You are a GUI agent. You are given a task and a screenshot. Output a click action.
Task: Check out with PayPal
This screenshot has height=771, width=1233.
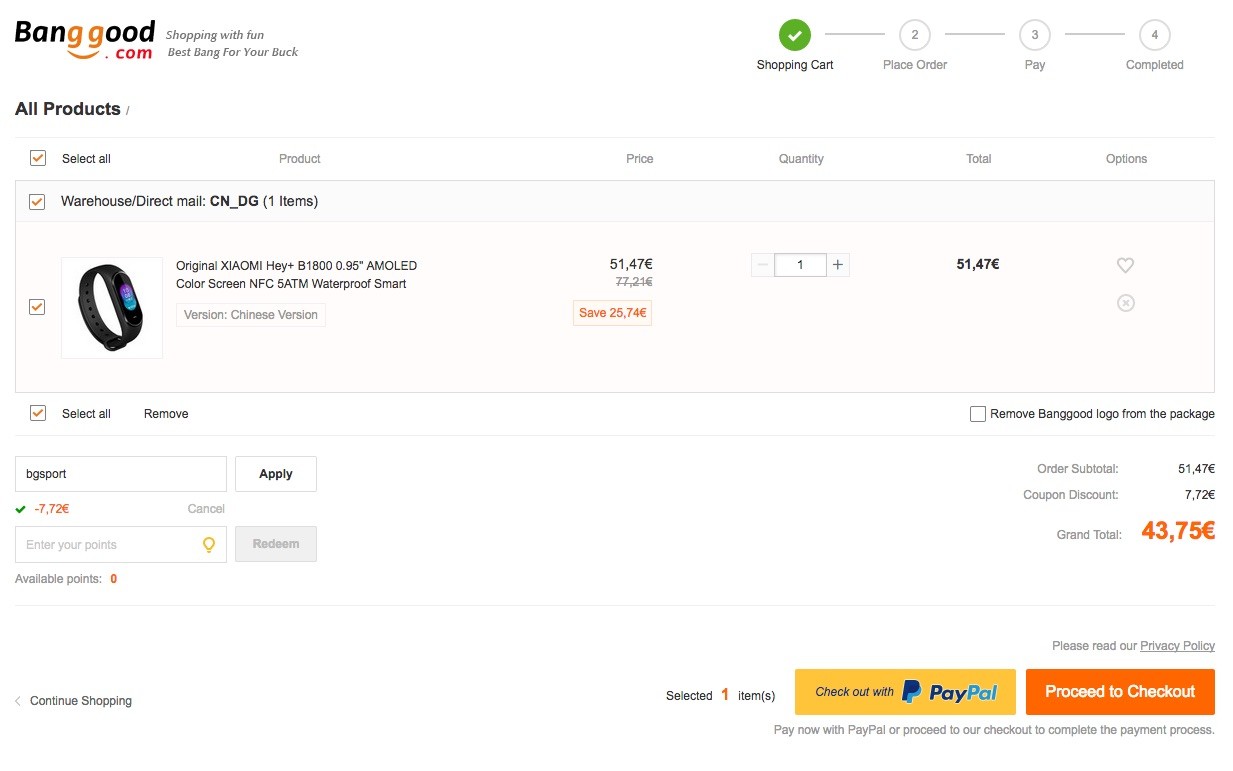(x=905, y=692)
